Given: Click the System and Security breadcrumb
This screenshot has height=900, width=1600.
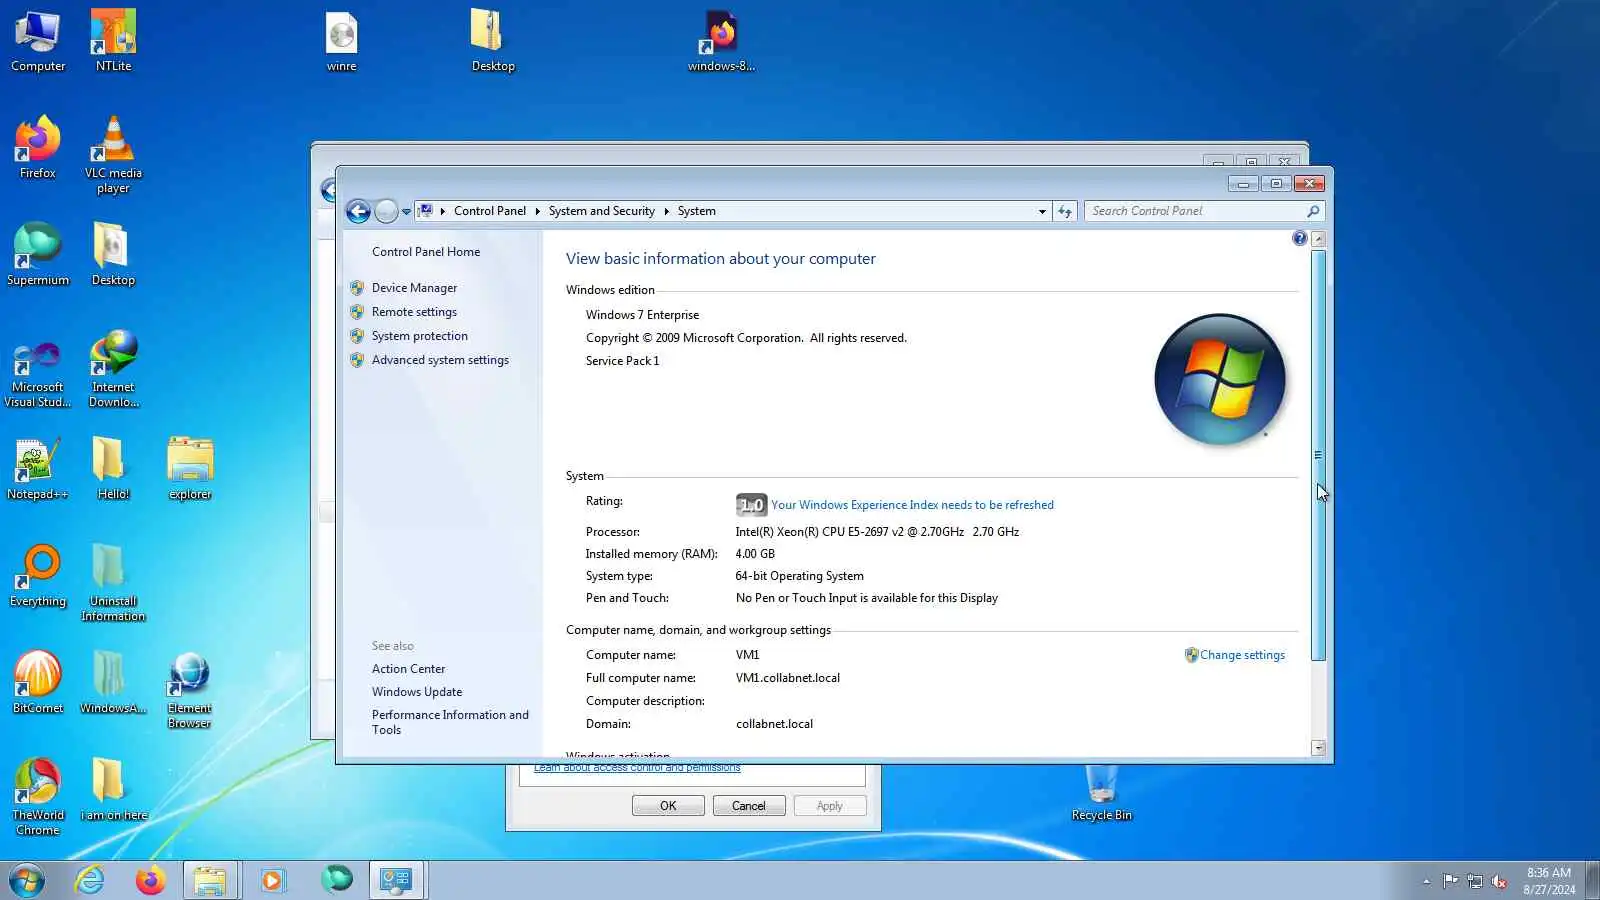Looking at the screenshot, I should pyautogui.click(x=601, y=211).
